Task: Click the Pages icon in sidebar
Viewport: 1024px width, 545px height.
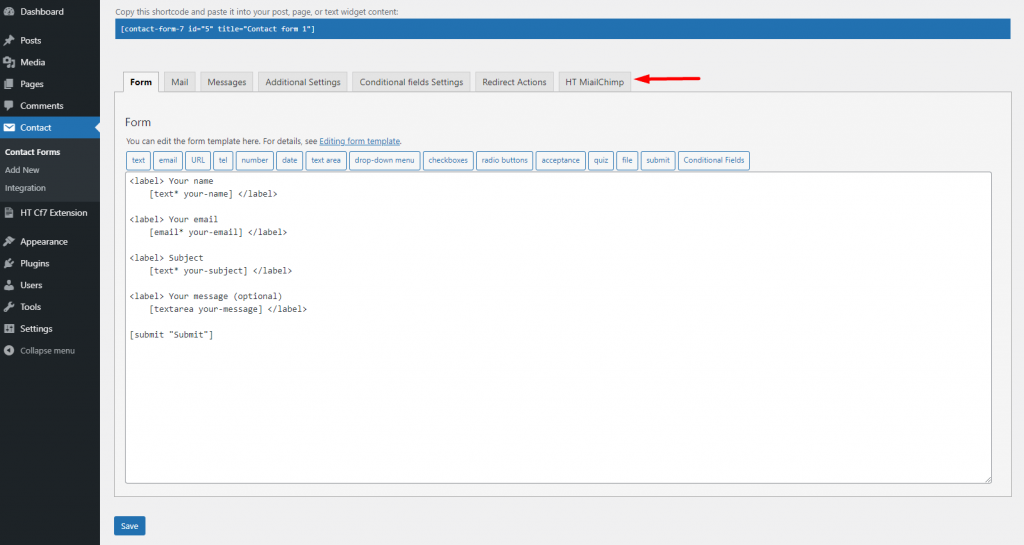Action: coord(9,84)
